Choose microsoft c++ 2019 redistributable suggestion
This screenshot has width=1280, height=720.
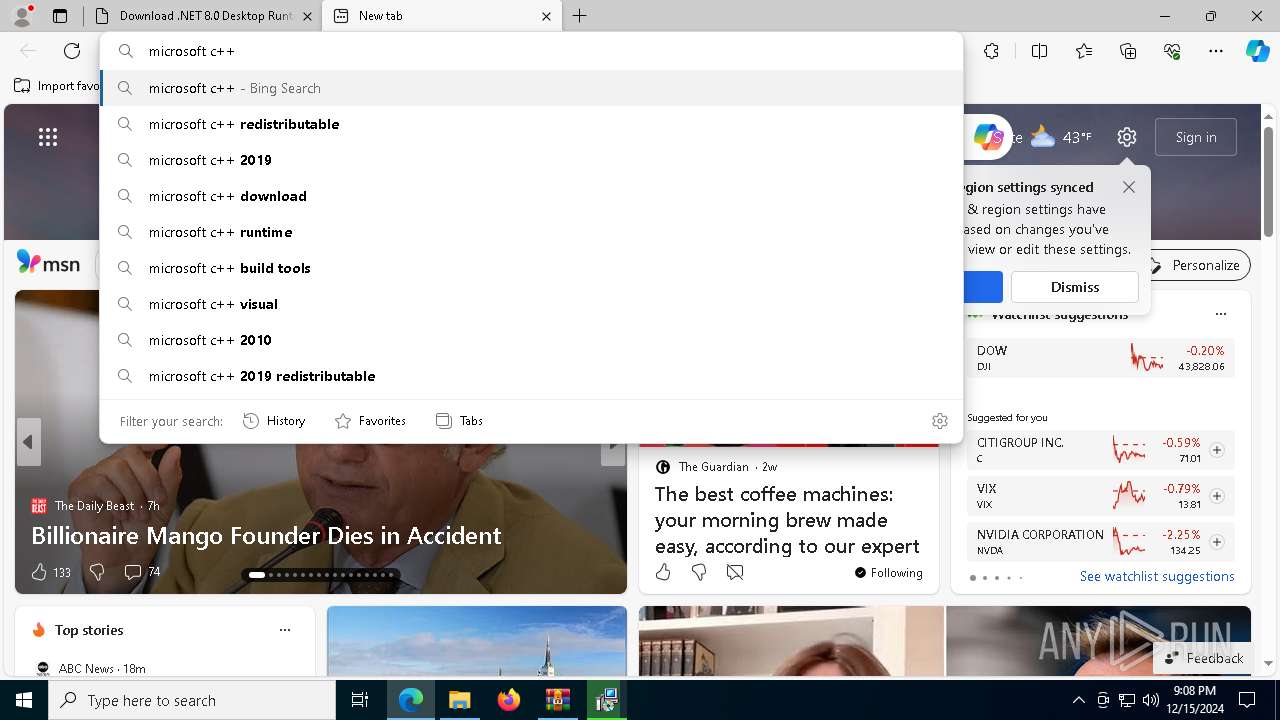pos(531,376)
